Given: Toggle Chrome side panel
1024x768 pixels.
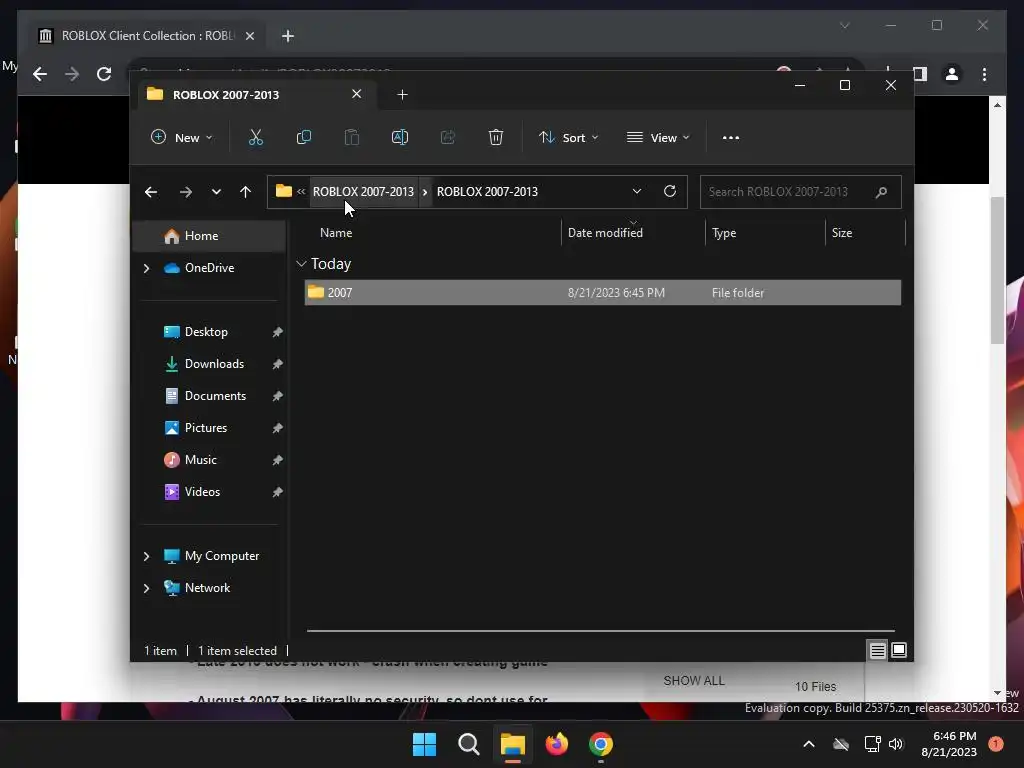Looking at the screenshot, I should 920,74.
